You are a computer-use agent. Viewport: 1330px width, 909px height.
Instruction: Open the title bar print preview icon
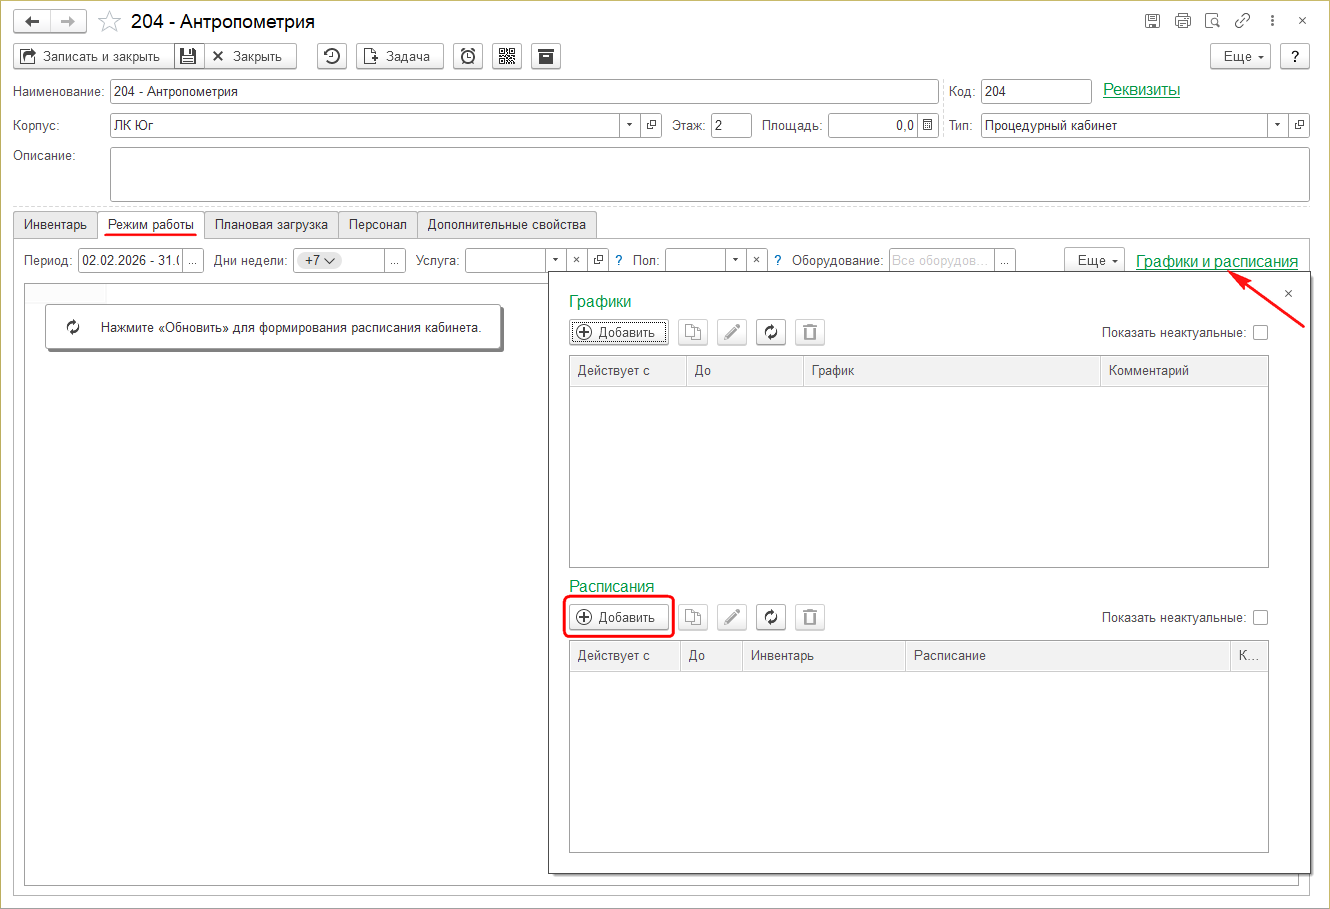(1212, 21)
